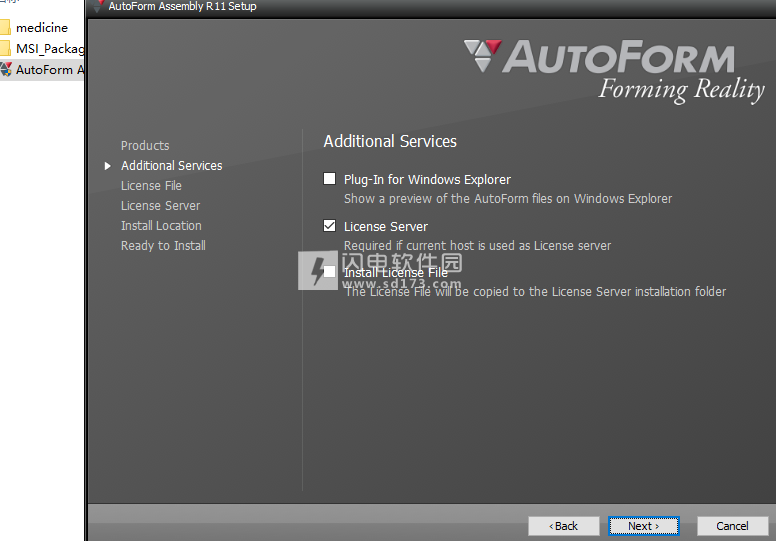Uncheck the License Server checkbox
Viewport: 776px width, 541px height.
click(x=330, y=226)
